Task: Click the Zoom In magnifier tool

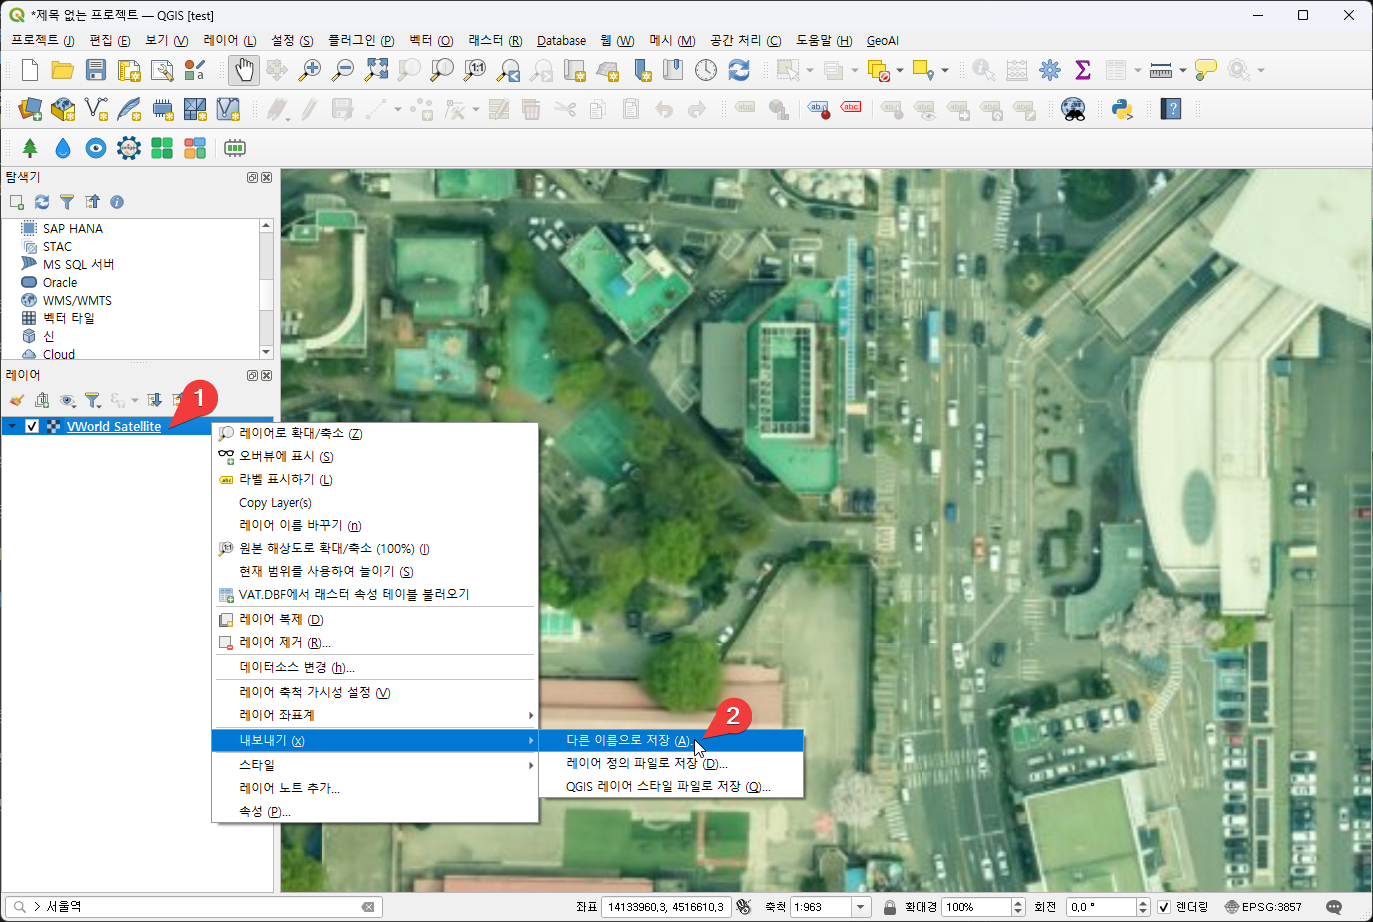Action: (x=310, y=70)
